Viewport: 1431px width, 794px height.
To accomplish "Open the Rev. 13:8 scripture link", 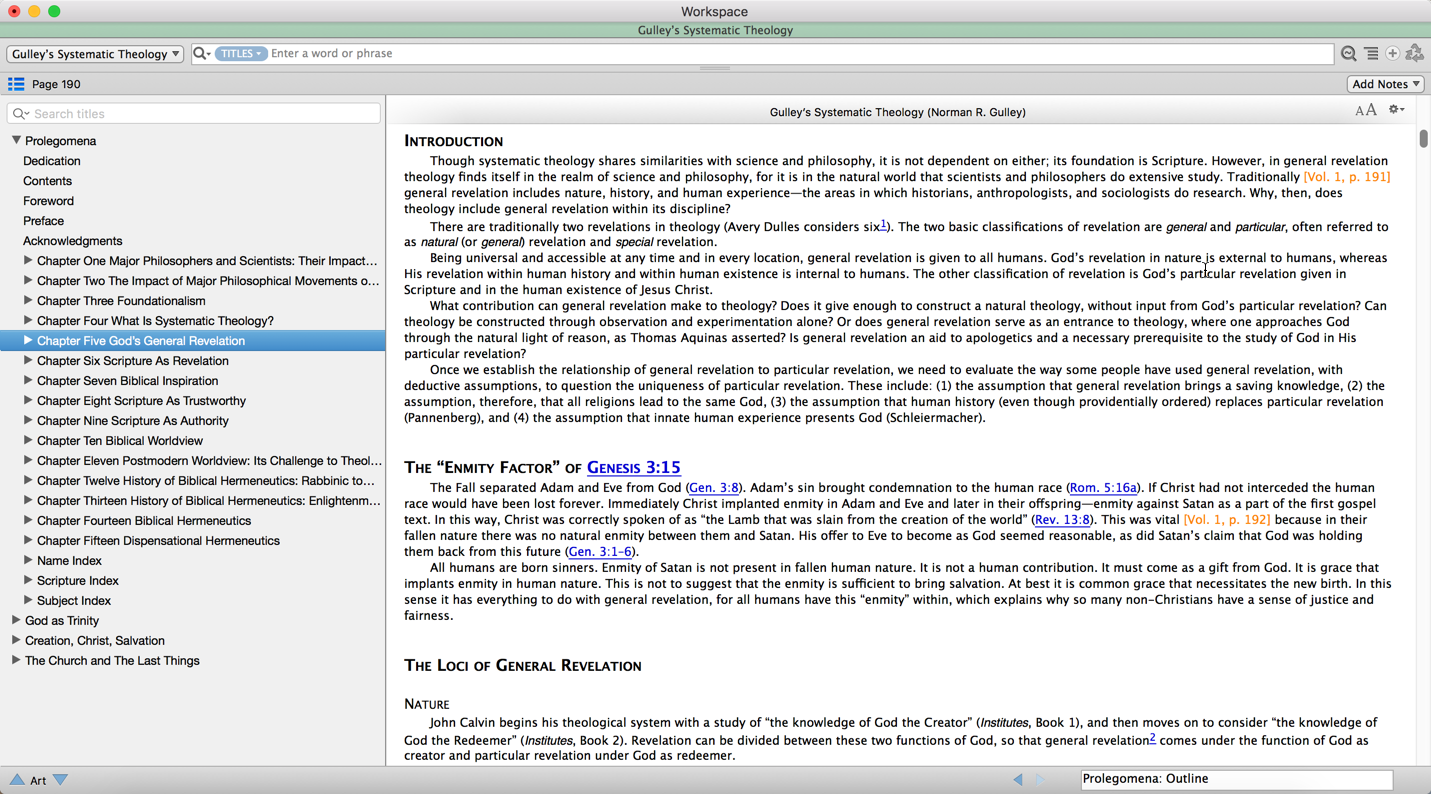I will 1062,520.
